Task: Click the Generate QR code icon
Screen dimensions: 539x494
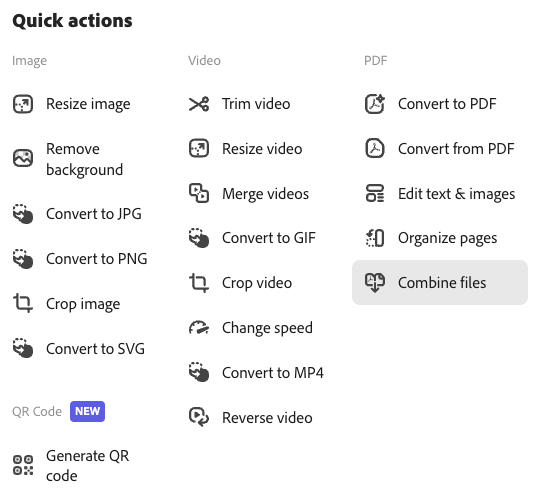Action: pyautogui.click(x=23, y=465)
